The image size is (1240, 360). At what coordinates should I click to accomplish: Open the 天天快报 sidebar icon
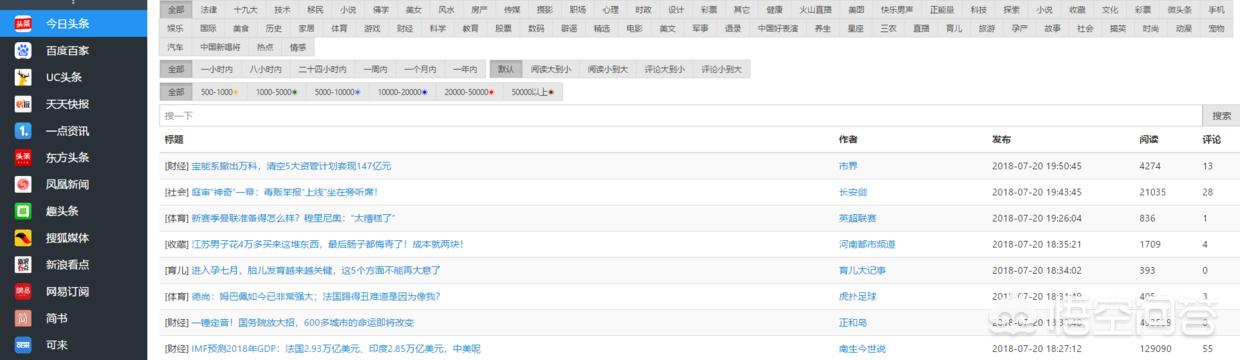(x=22, y=103)
